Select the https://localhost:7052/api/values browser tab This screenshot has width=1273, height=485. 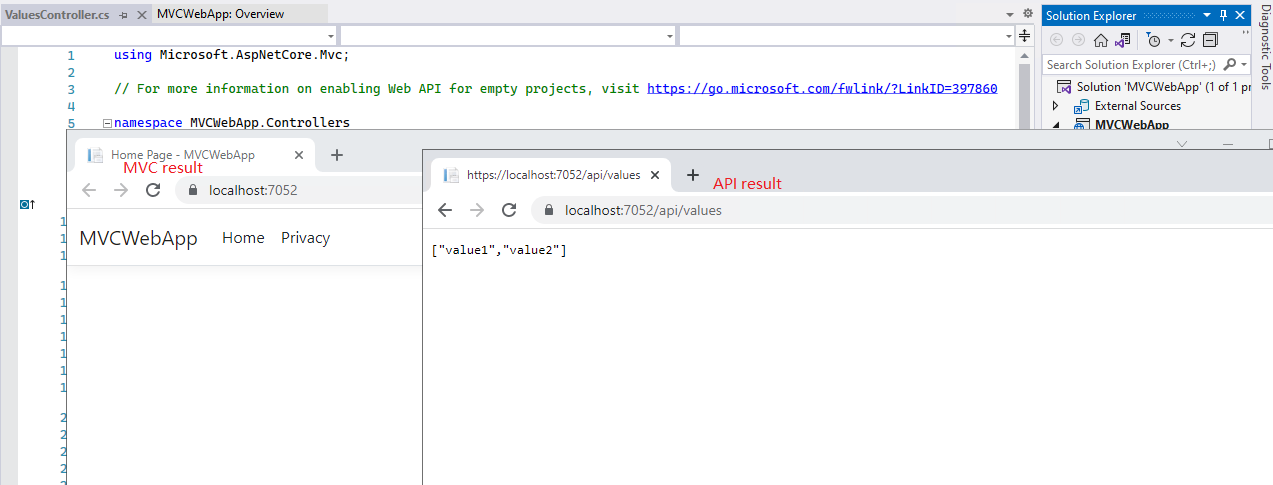(553, 175)
